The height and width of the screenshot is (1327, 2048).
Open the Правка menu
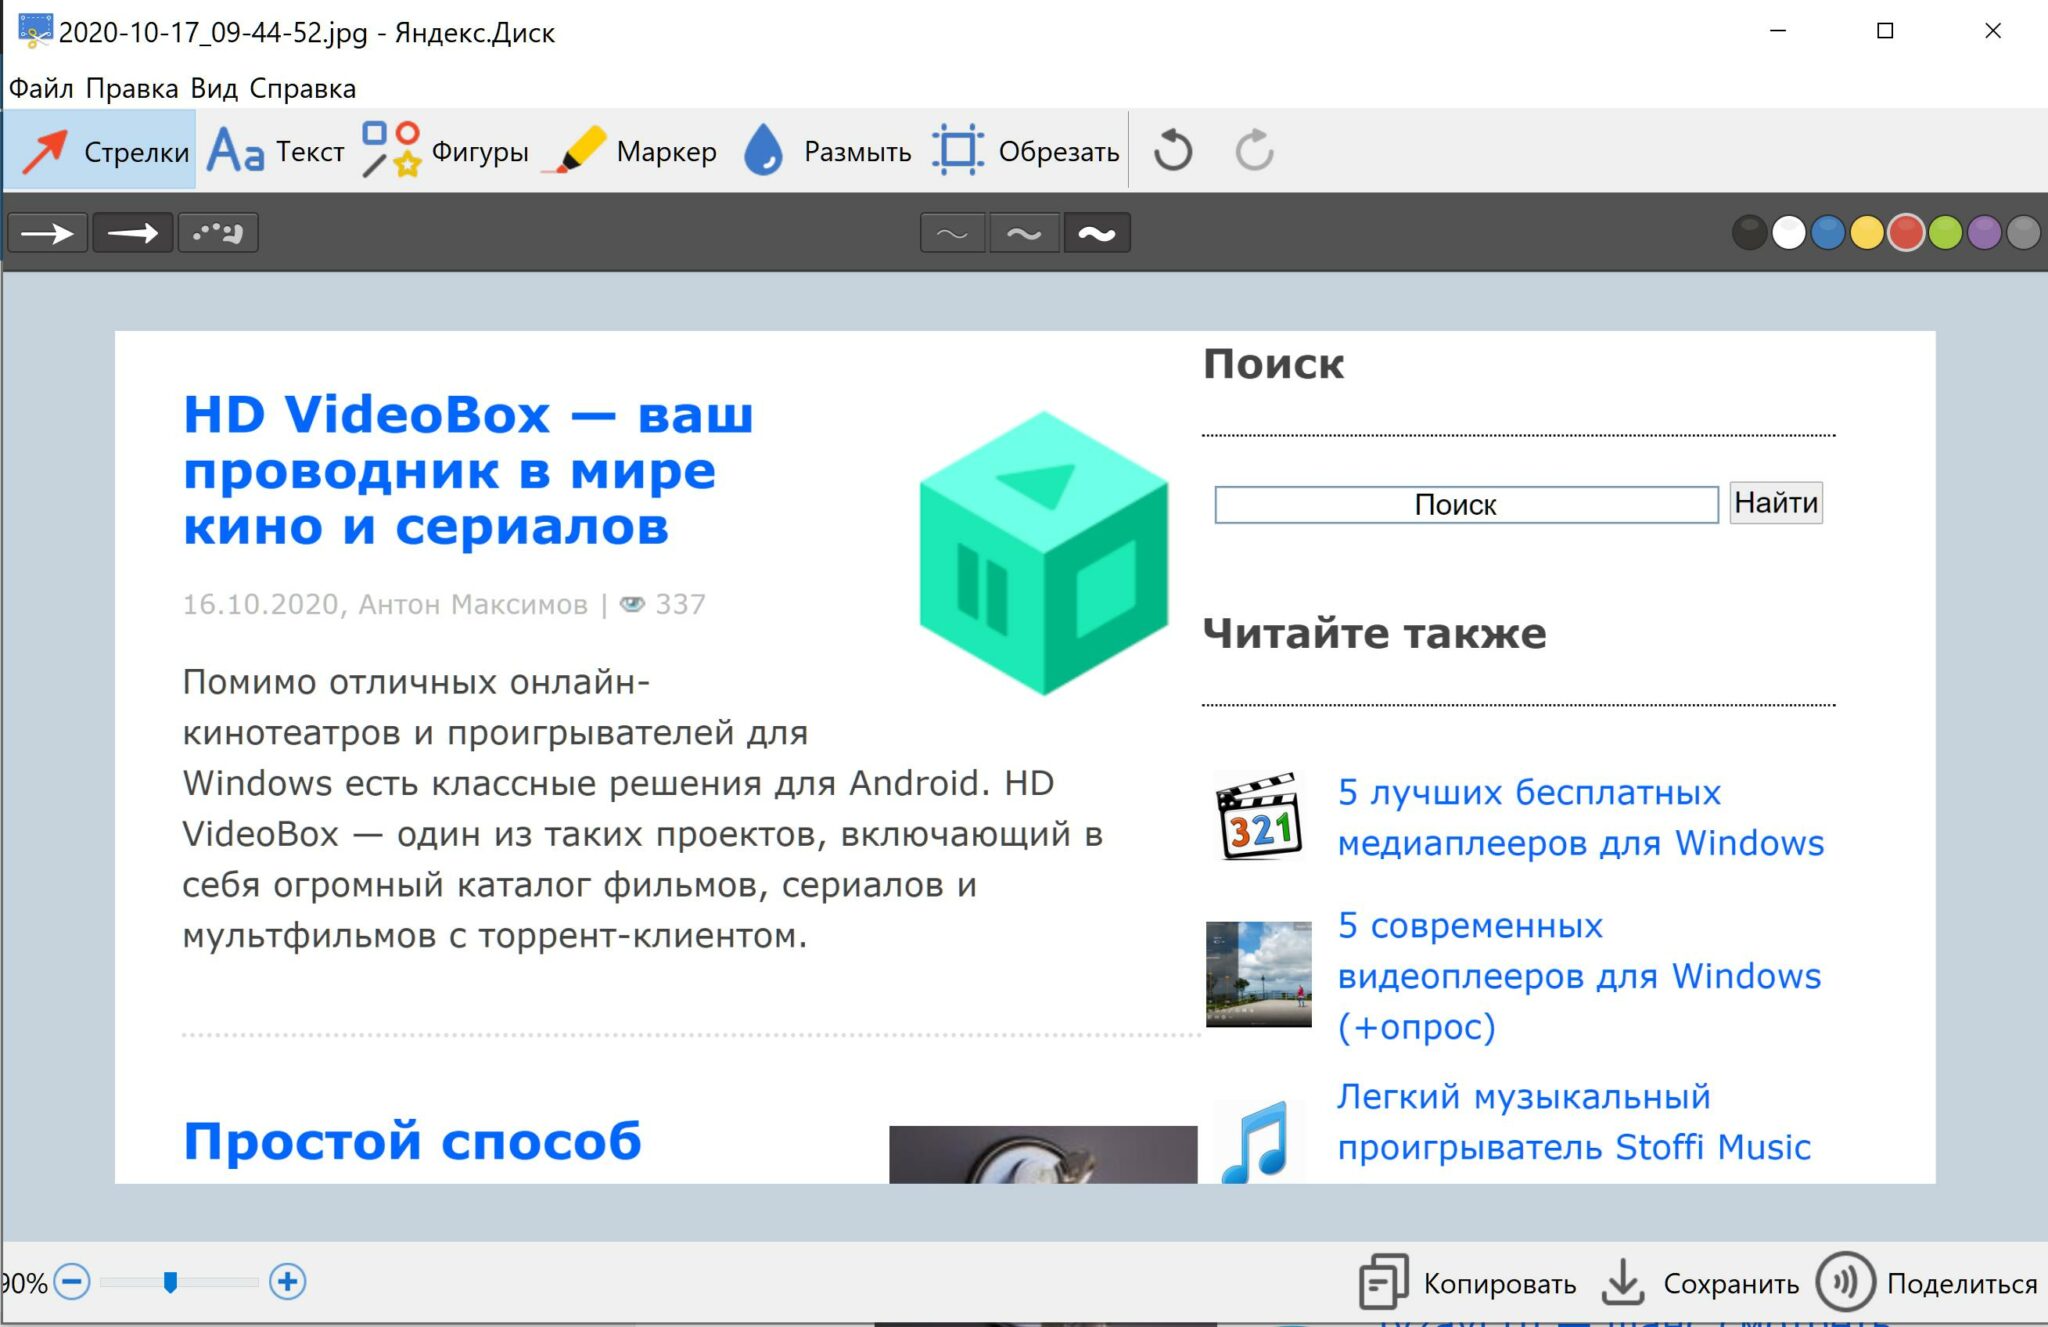pos(132,89)
